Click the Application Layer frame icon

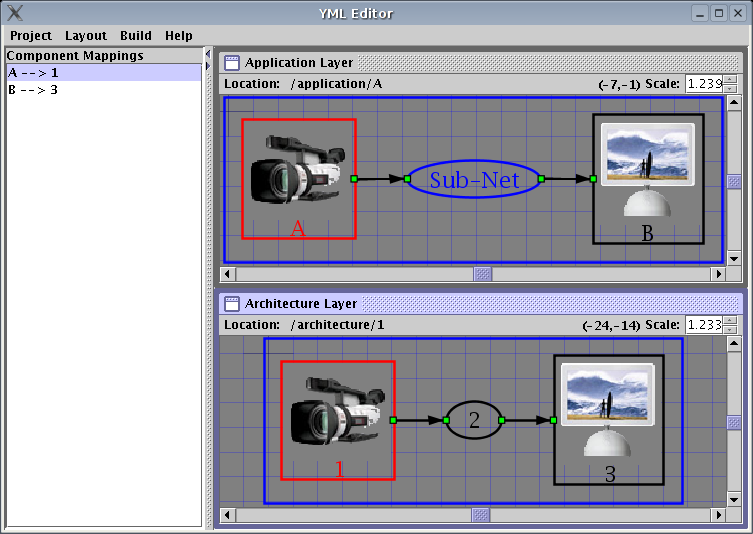[232, 62]
